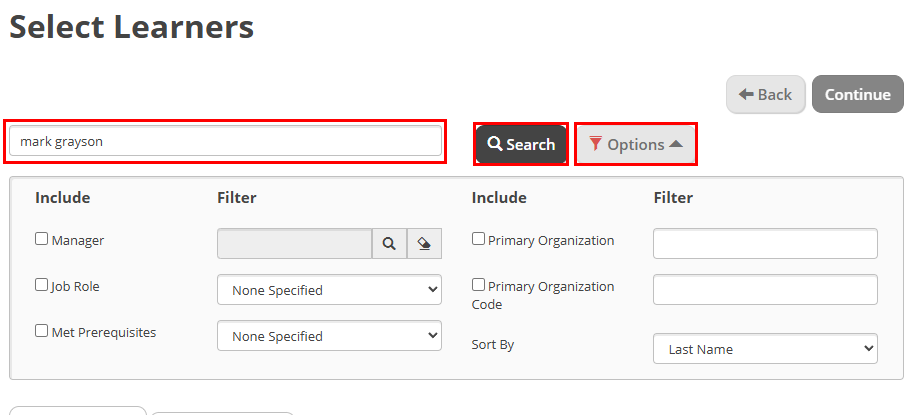Select the wider tab beneath the filter panel
This screenshot has width=913, height=415.
pyautogui.click(x=78, y=410)
